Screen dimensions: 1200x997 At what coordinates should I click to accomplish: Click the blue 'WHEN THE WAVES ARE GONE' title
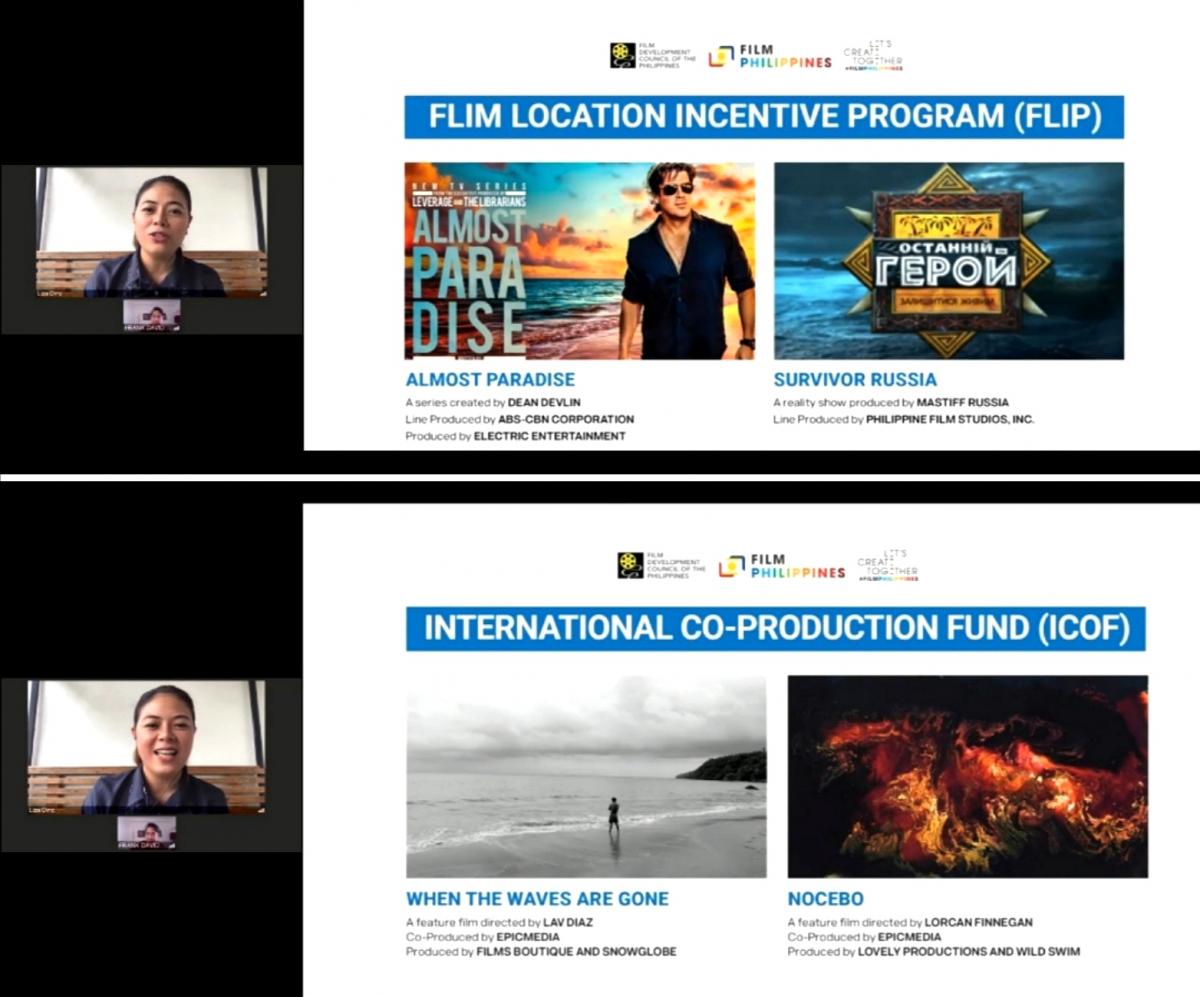(538, 898)
